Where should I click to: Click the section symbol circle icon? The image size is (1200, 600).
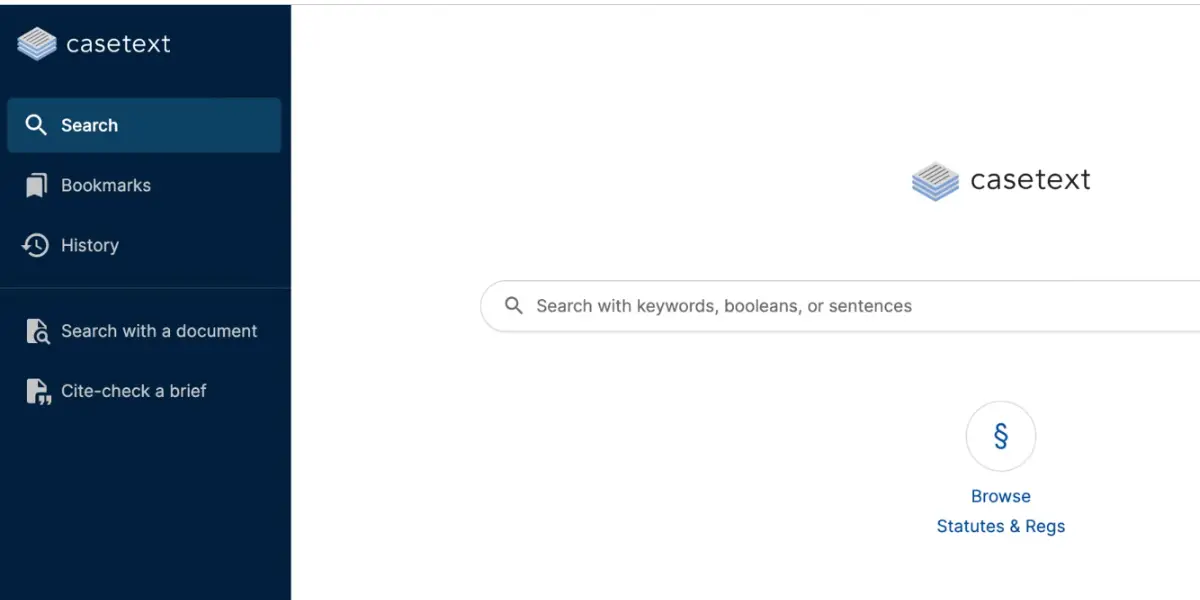(x=1001, y=436)
